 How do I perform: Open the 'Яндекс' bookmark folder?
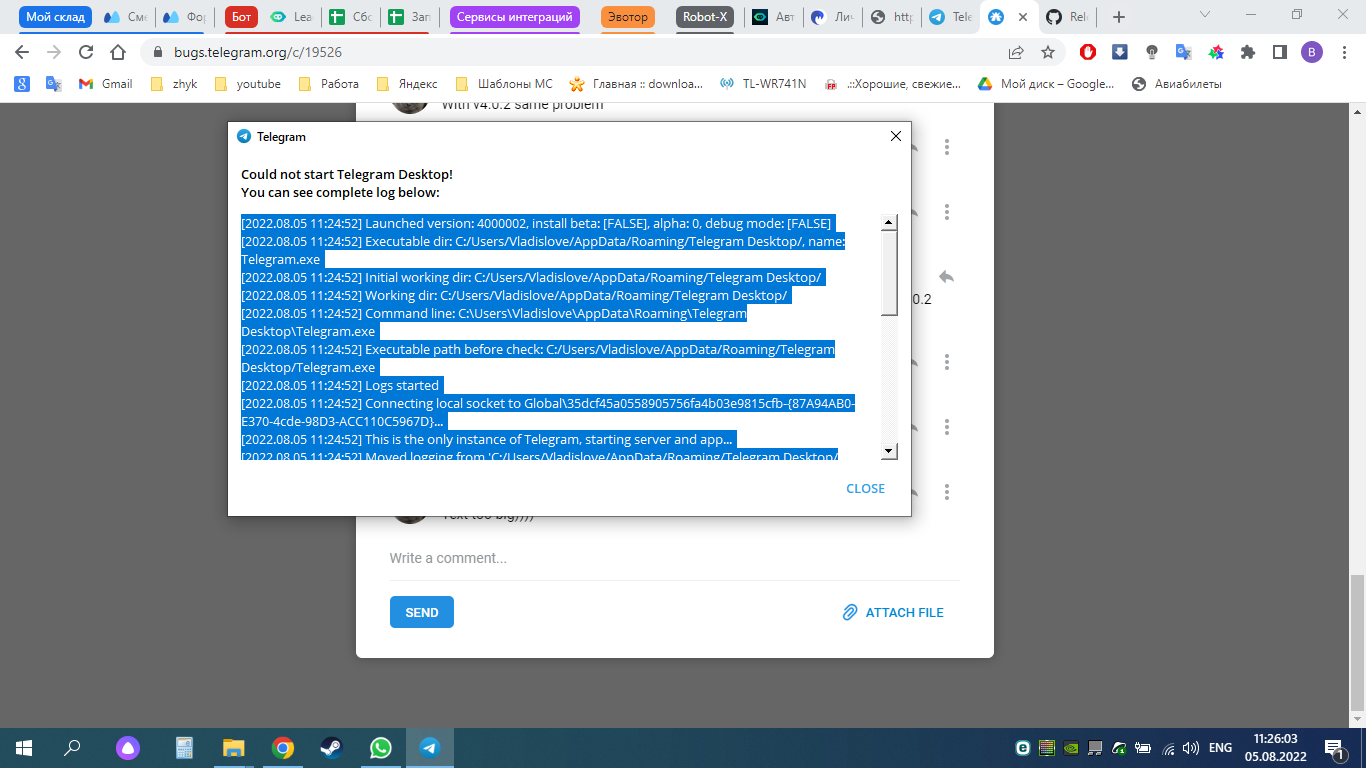(407, 84)
